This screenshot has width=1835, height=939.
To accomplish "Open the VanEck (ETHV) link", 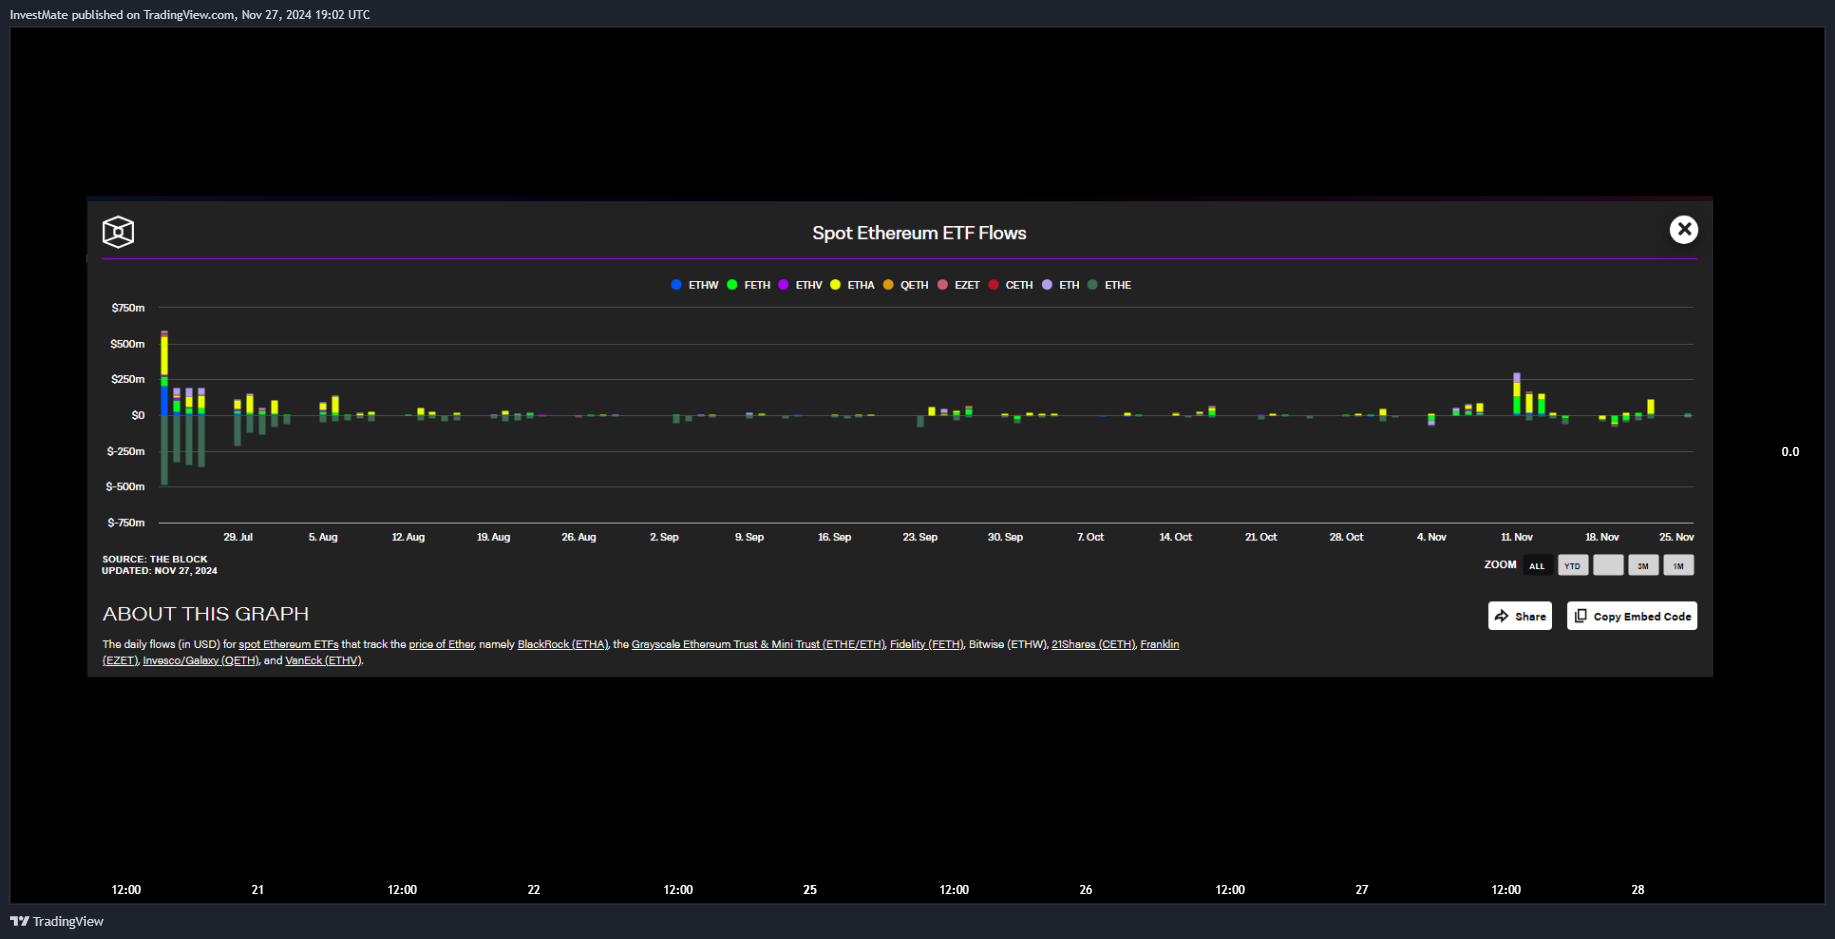I will (x=323, y=660).
